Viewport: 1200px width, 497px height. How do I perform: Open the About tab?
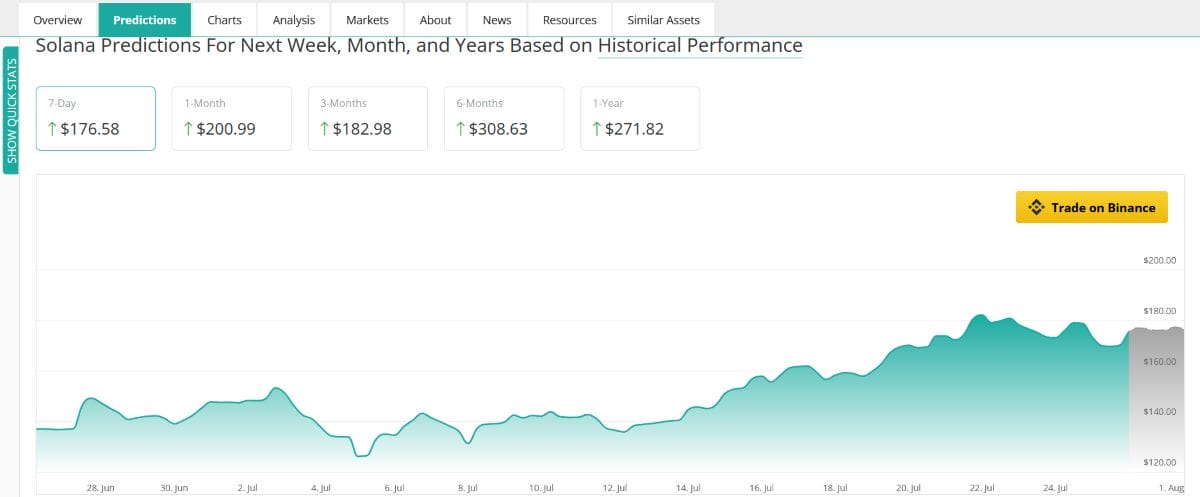coord(435,20)
